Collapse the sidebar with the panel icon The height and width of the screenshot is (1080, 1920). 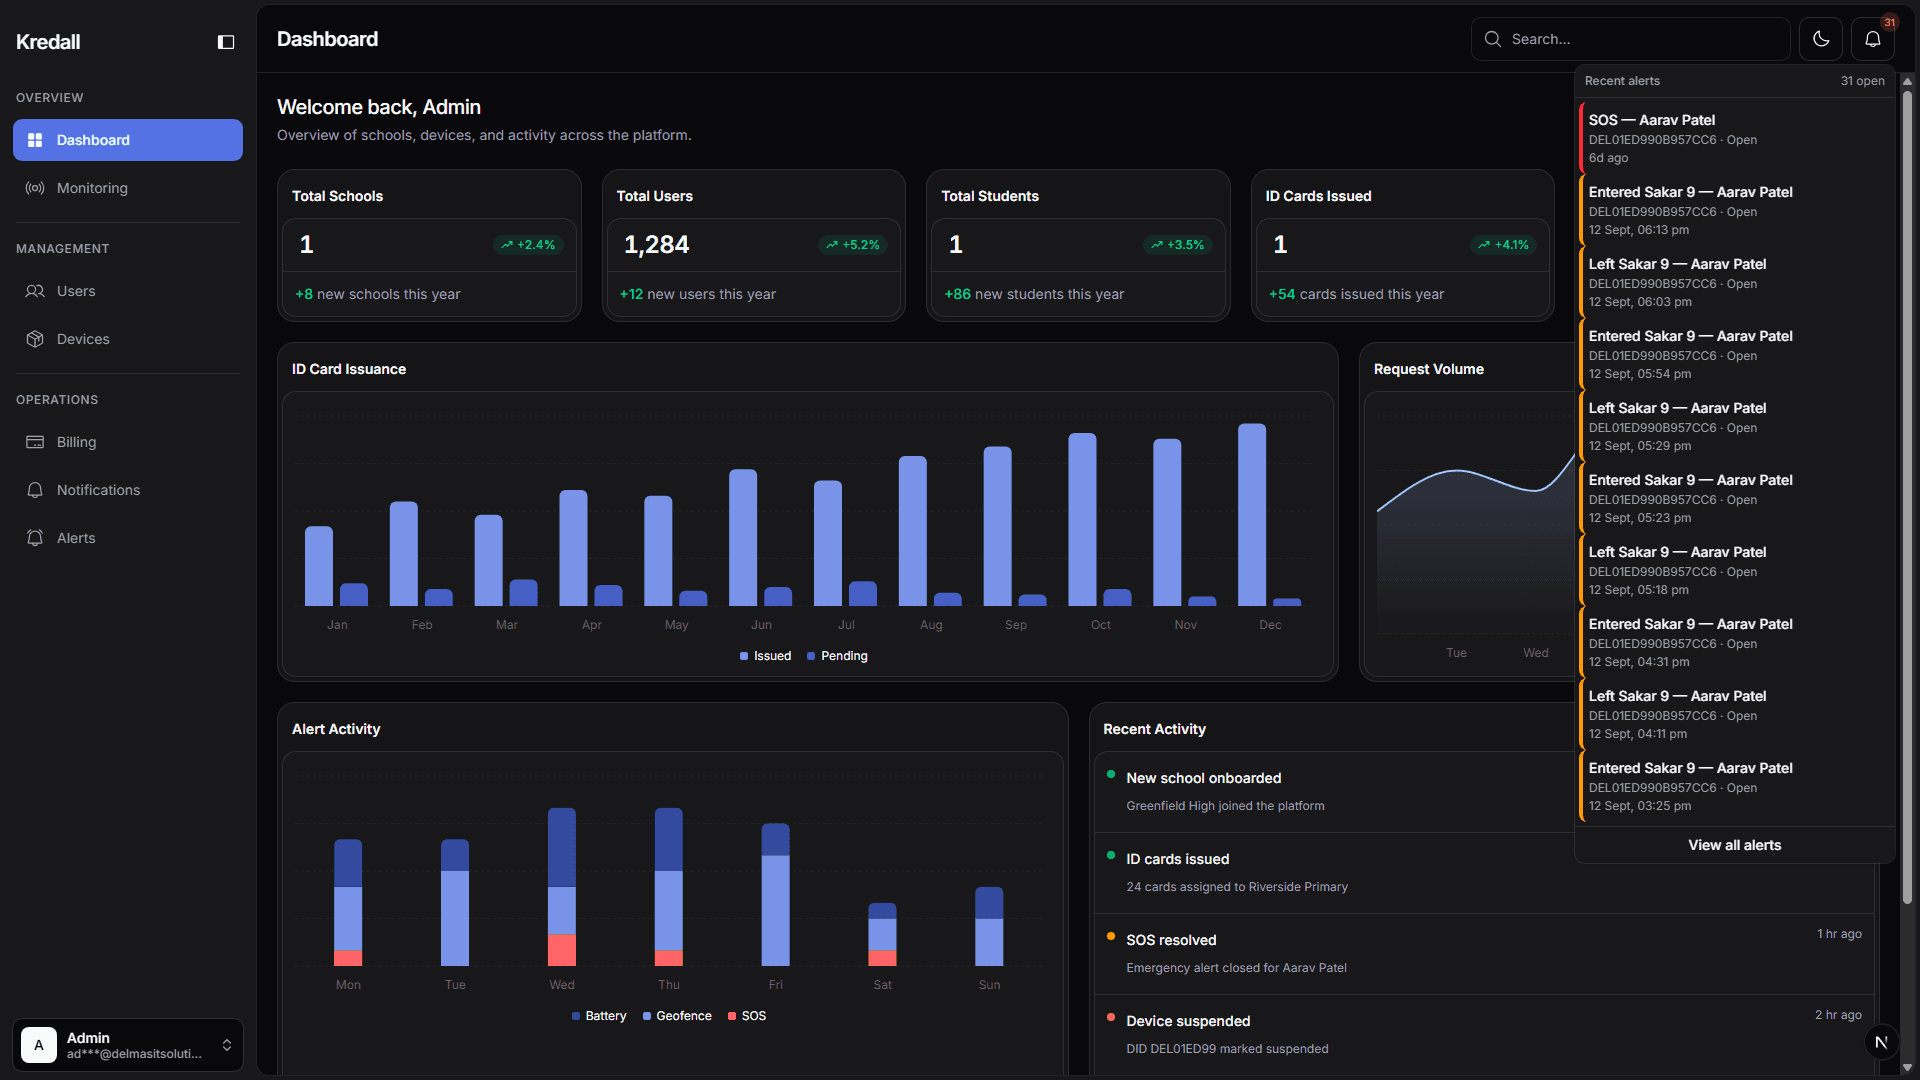pos(226,42)
